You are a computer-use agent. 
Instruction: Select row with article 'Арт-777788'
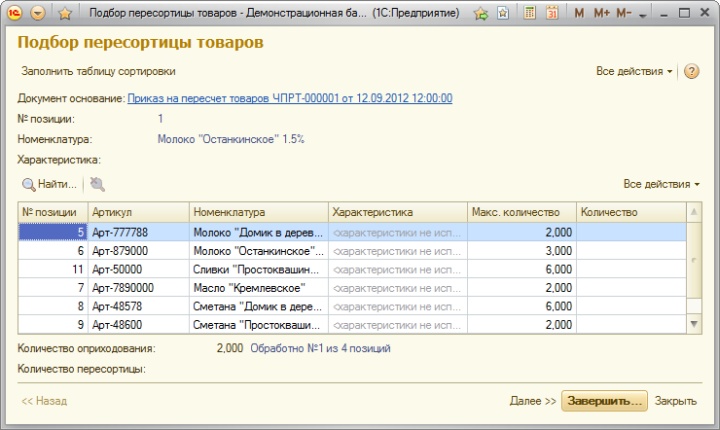click(x=352, y=232)
